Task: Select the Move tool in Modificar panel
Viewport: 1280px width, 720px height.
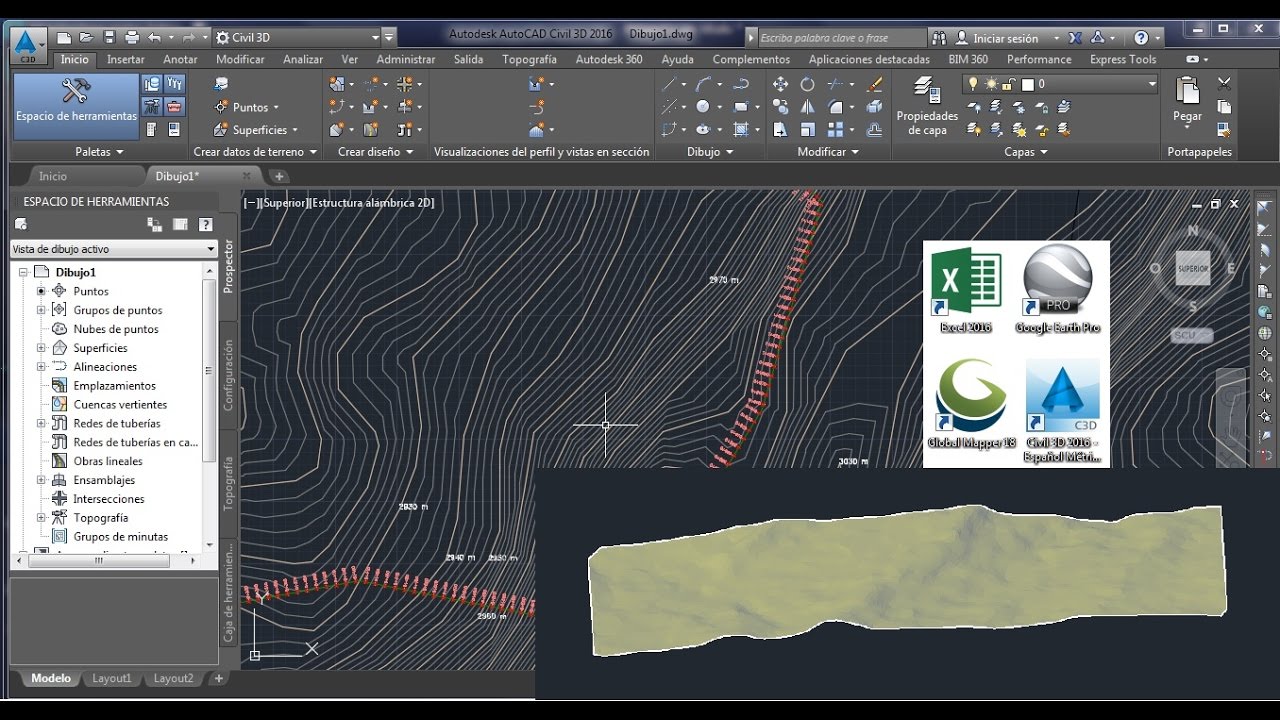Action: pyautogui.click(x=780, y=84)
